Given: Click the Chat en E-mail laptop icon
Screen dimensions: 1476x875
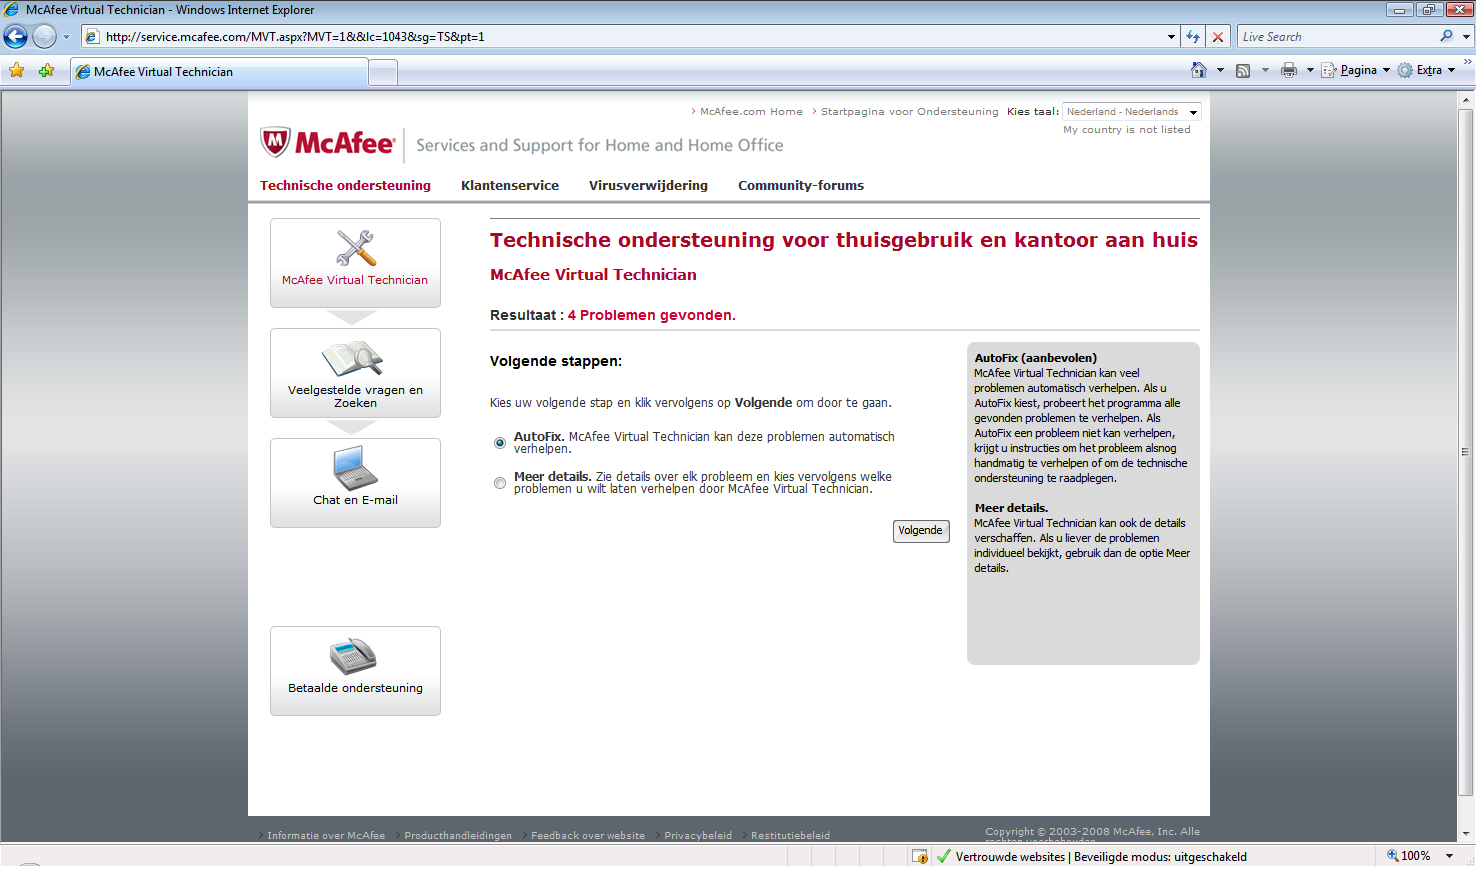Looking at the screenshot, I should coord(355,468).
